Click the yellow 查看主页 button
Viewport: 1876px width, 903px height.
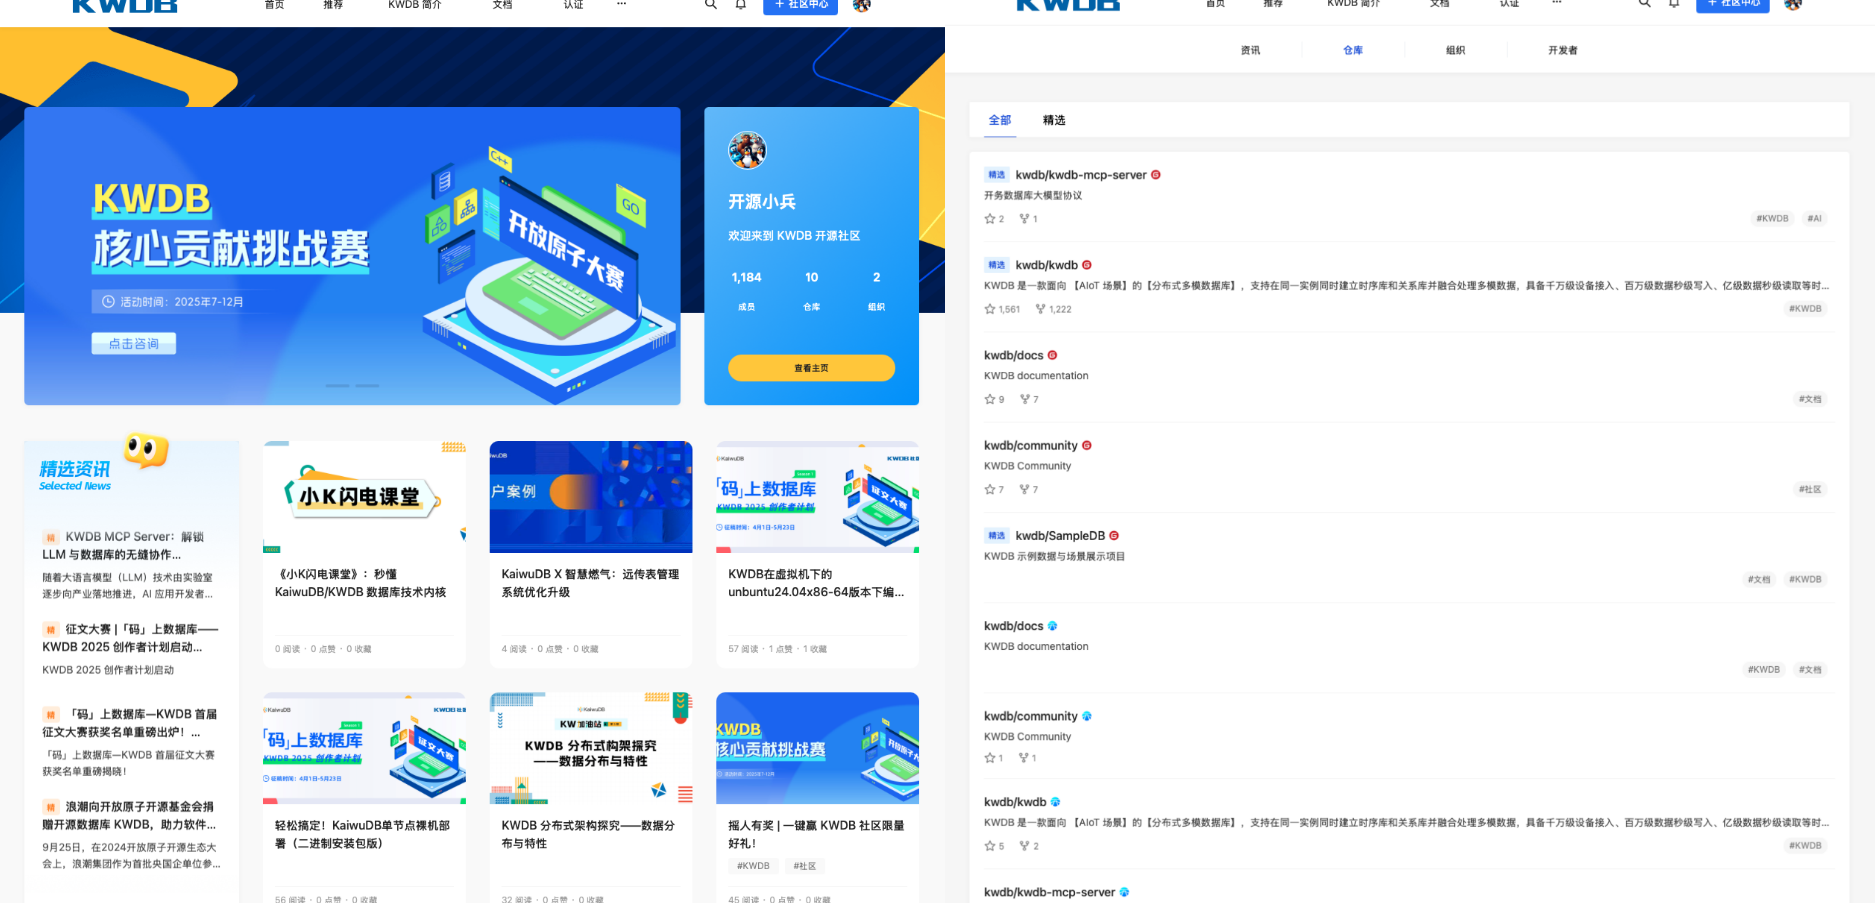point(811,368)
